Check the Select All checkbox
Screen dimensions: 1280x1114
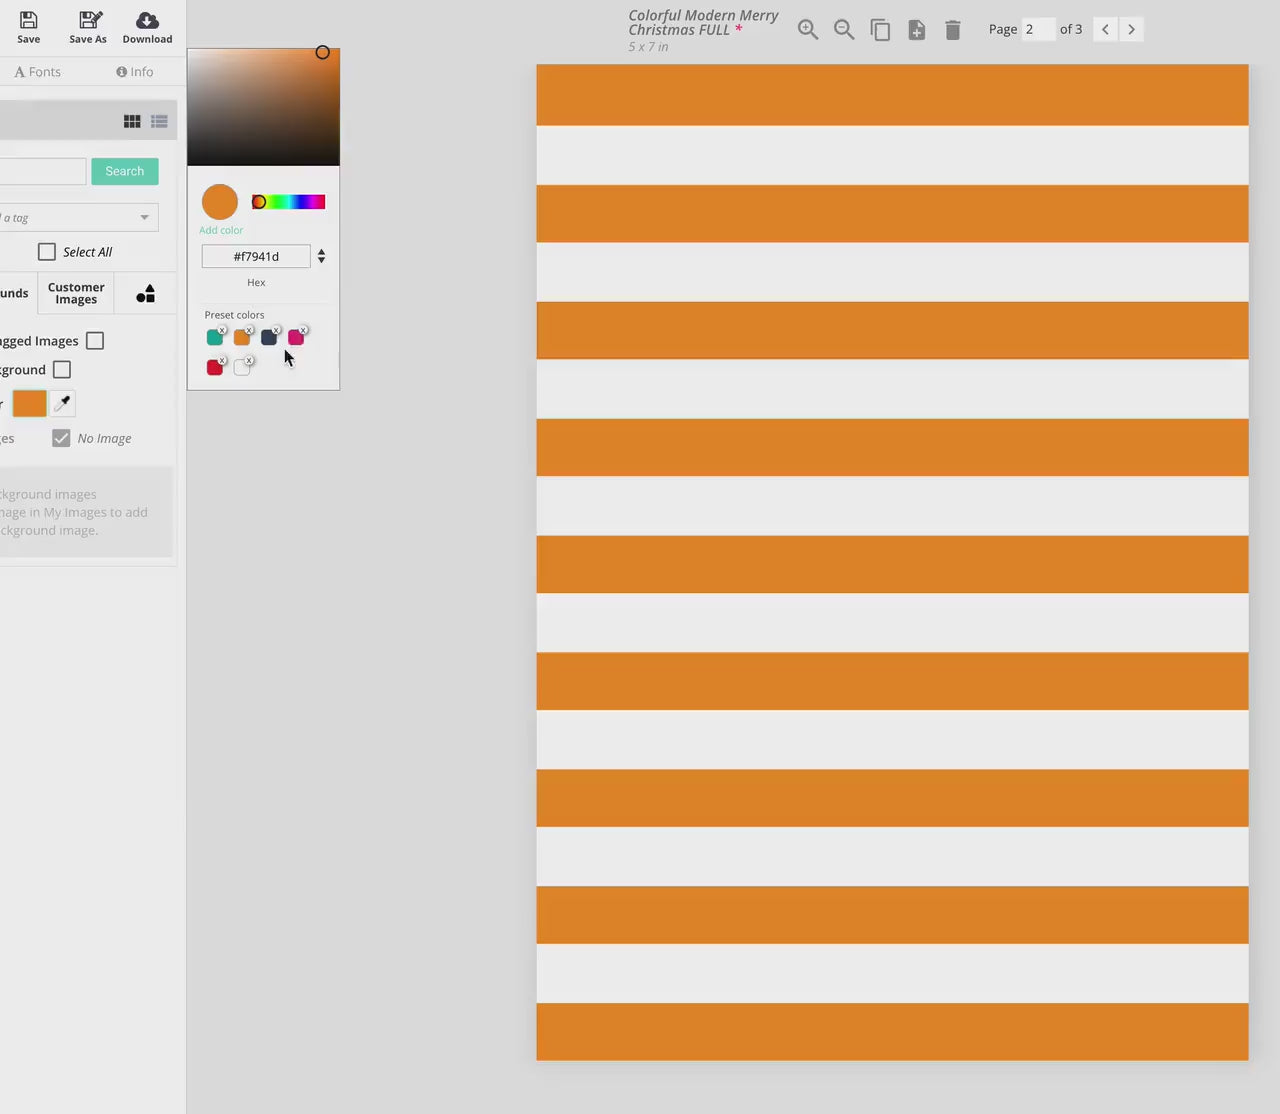[47, 252]
